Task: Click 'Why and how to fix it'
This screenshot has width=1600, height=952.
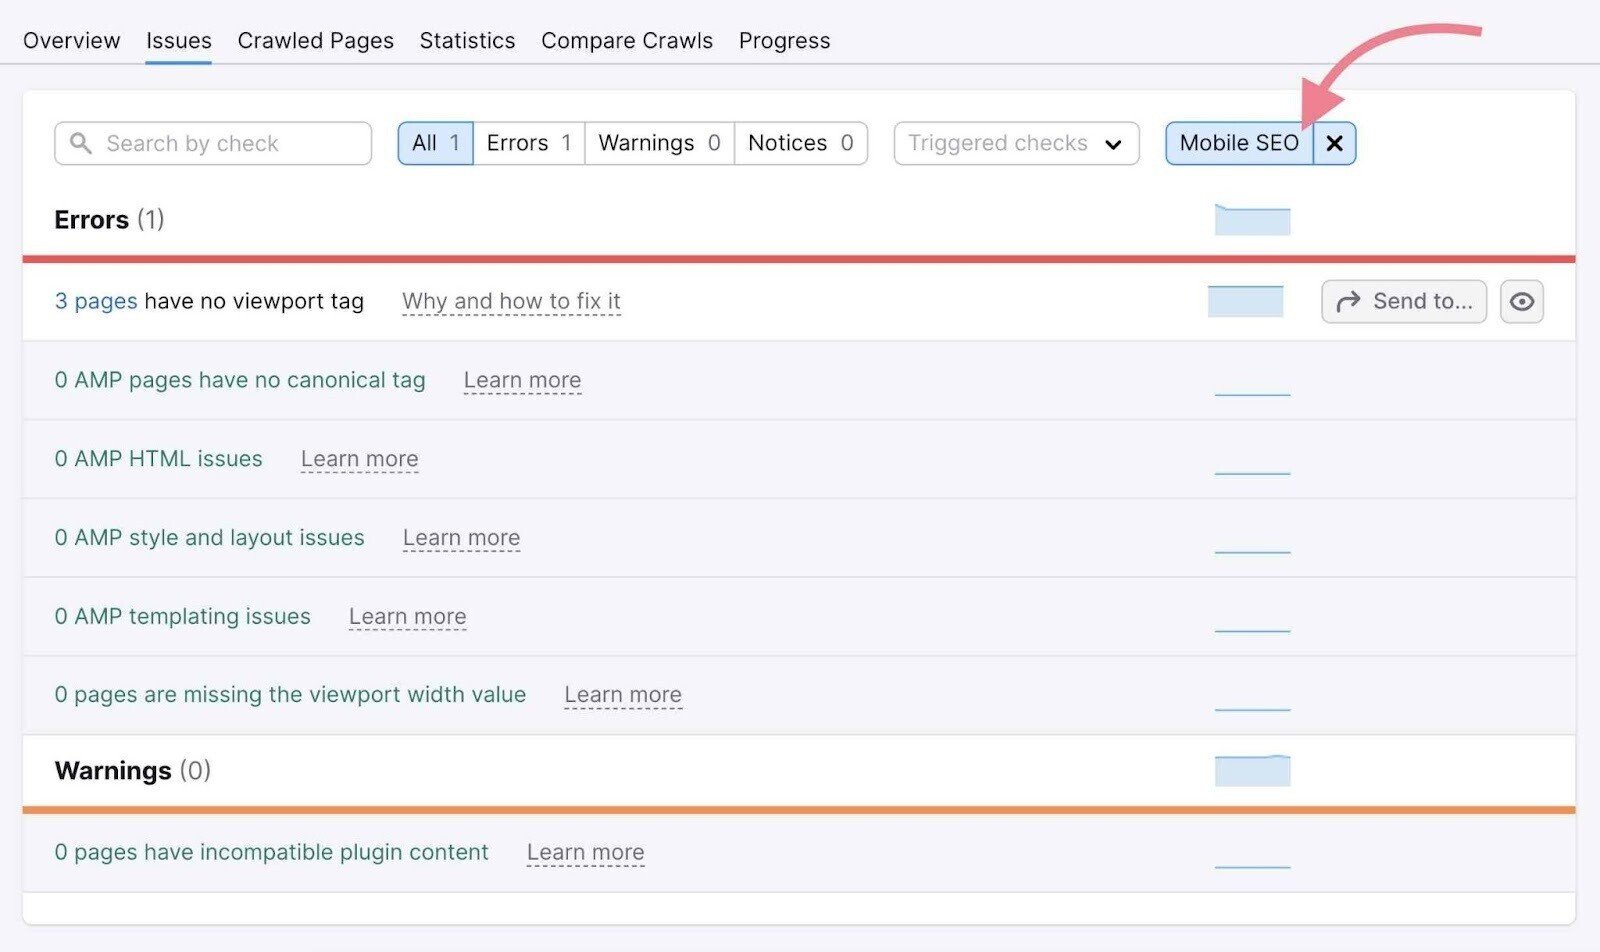Action: [x=511, y=301]
